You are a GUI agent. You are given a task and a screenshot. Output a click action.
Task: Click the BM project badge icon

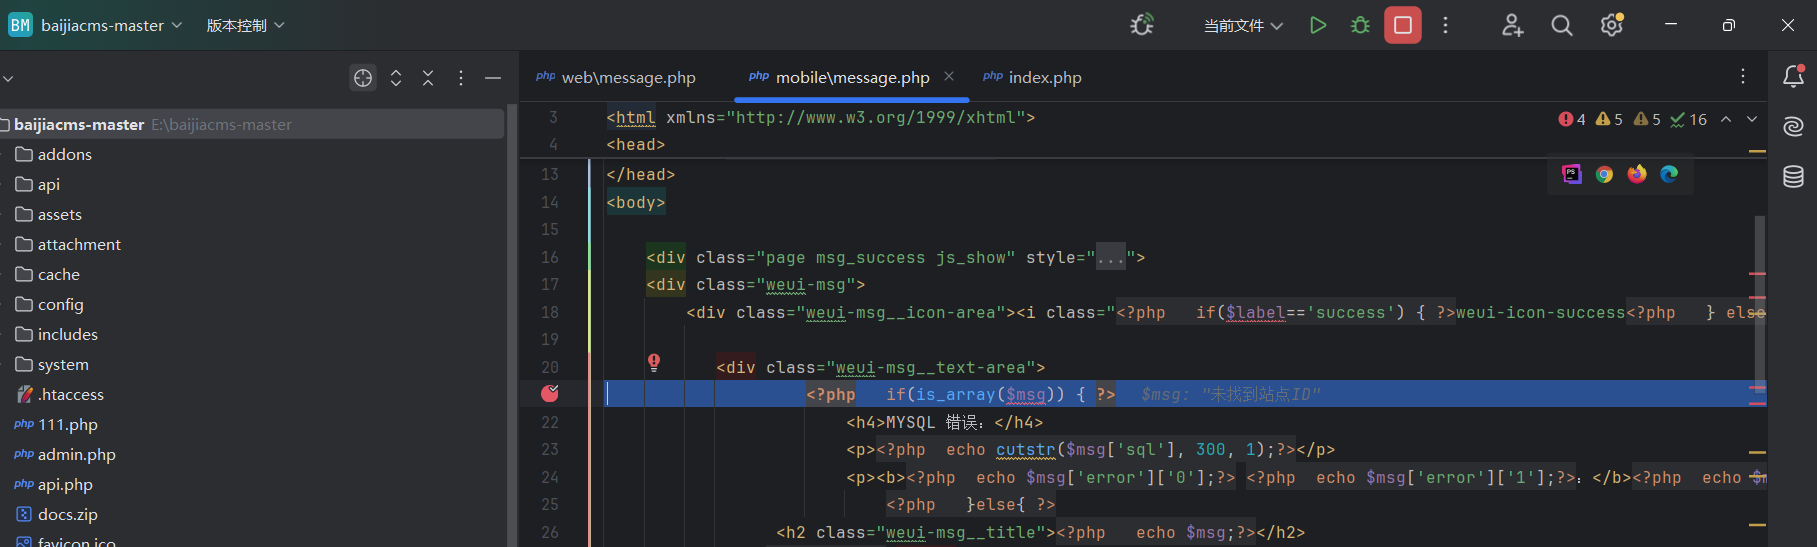tap(20, 25)
